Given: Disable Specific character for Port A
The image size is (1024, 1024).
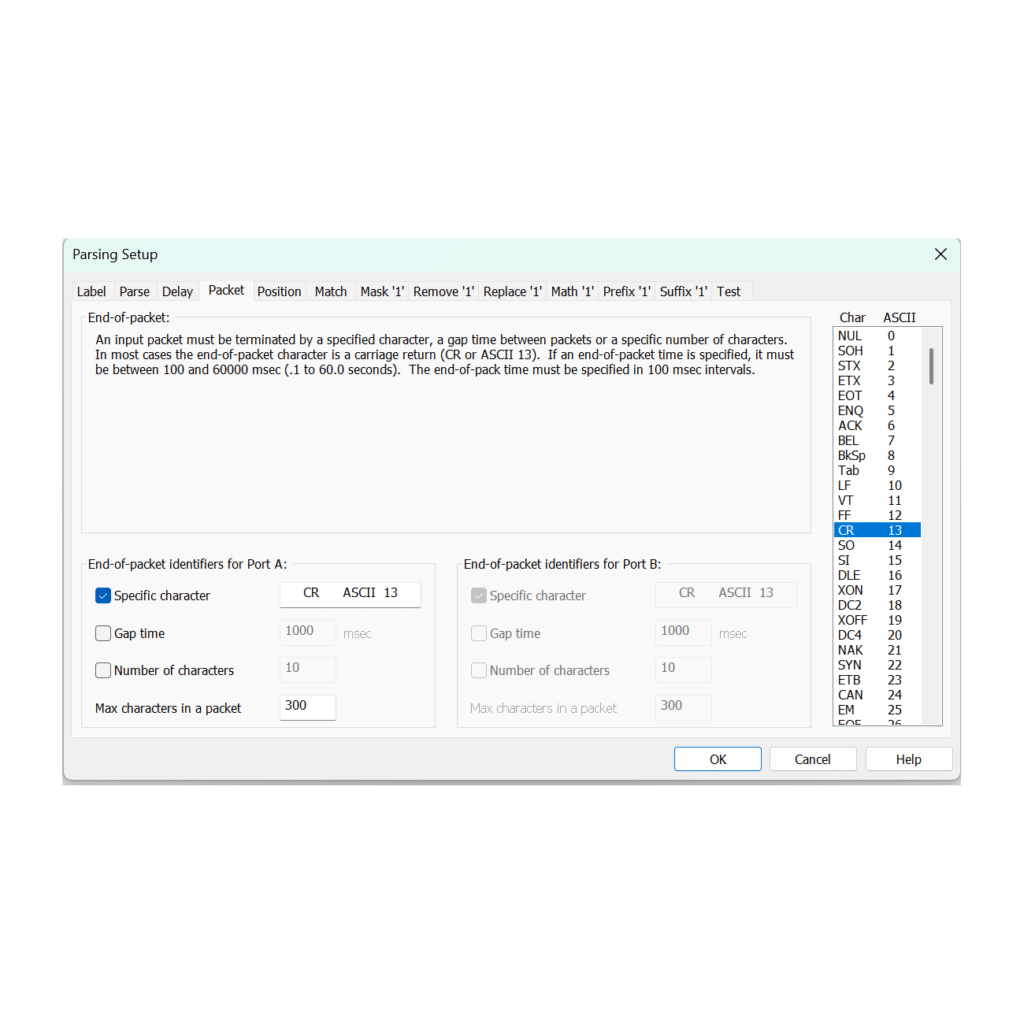Looking at the screenshot, I should 103,595.
